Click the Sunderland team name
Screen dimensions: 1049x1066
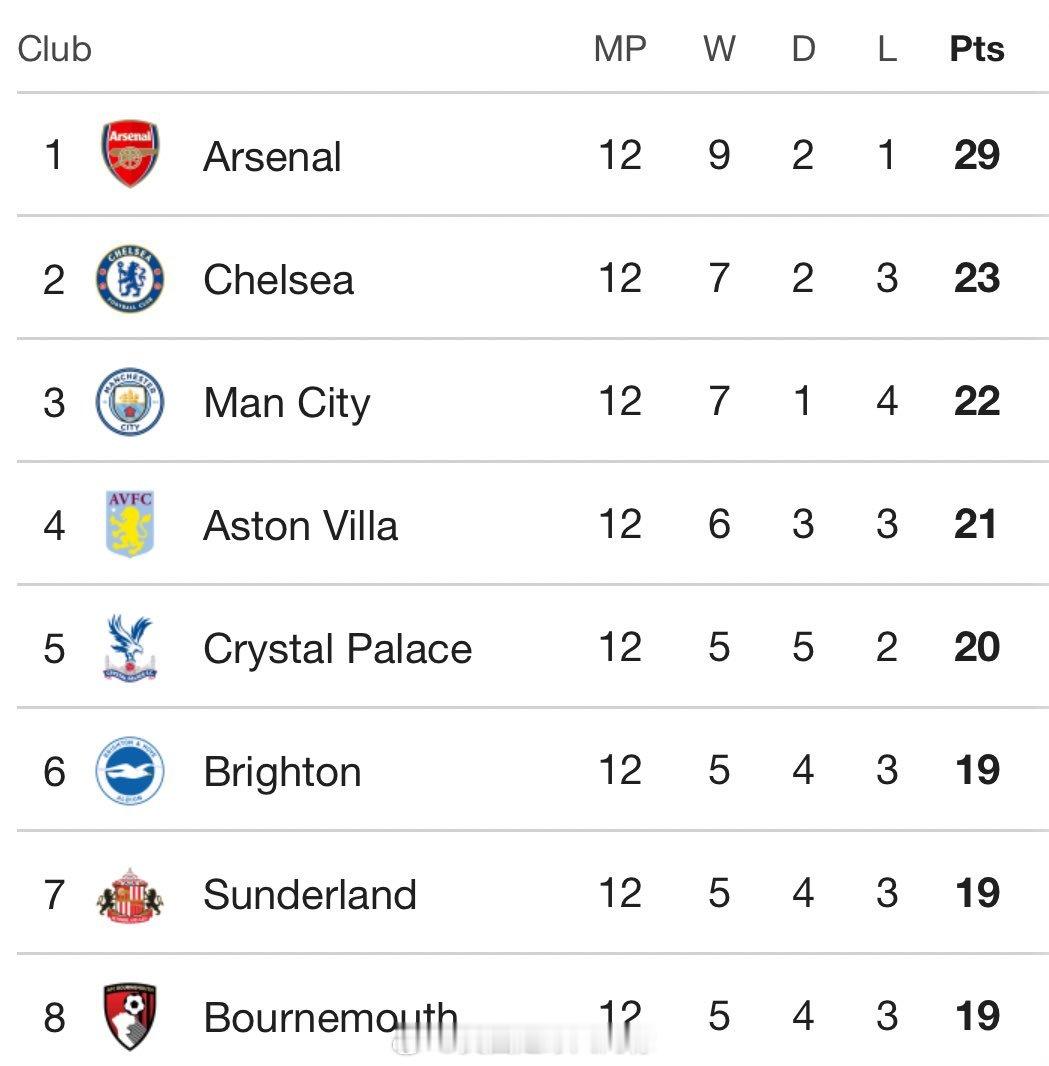click(310, 895)
